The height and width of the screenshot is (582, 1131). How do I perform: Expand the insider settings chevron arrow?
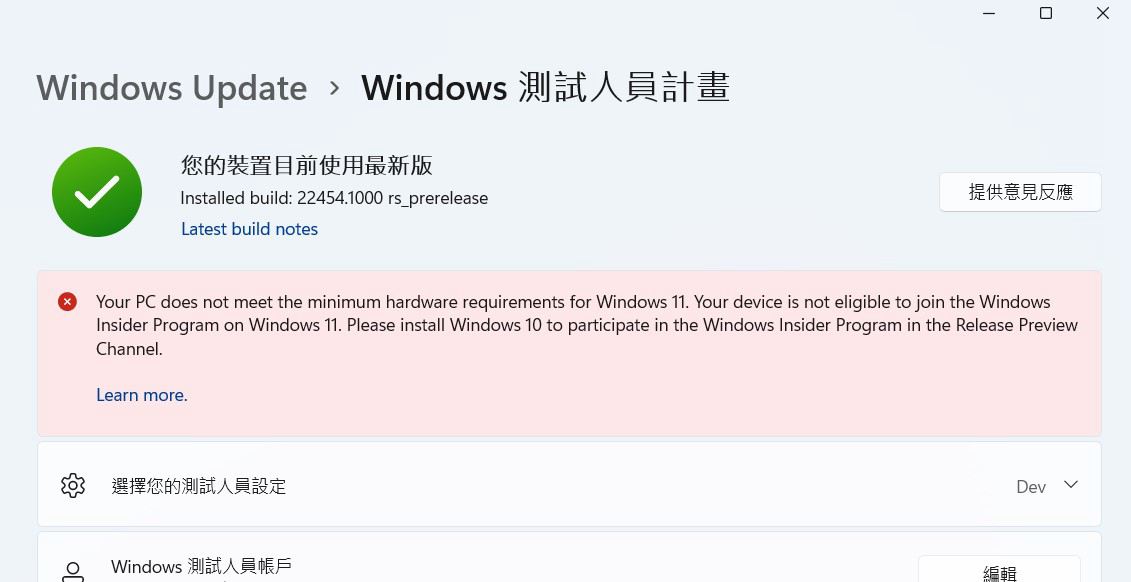pyautogui.click(x=1071, y=485)
